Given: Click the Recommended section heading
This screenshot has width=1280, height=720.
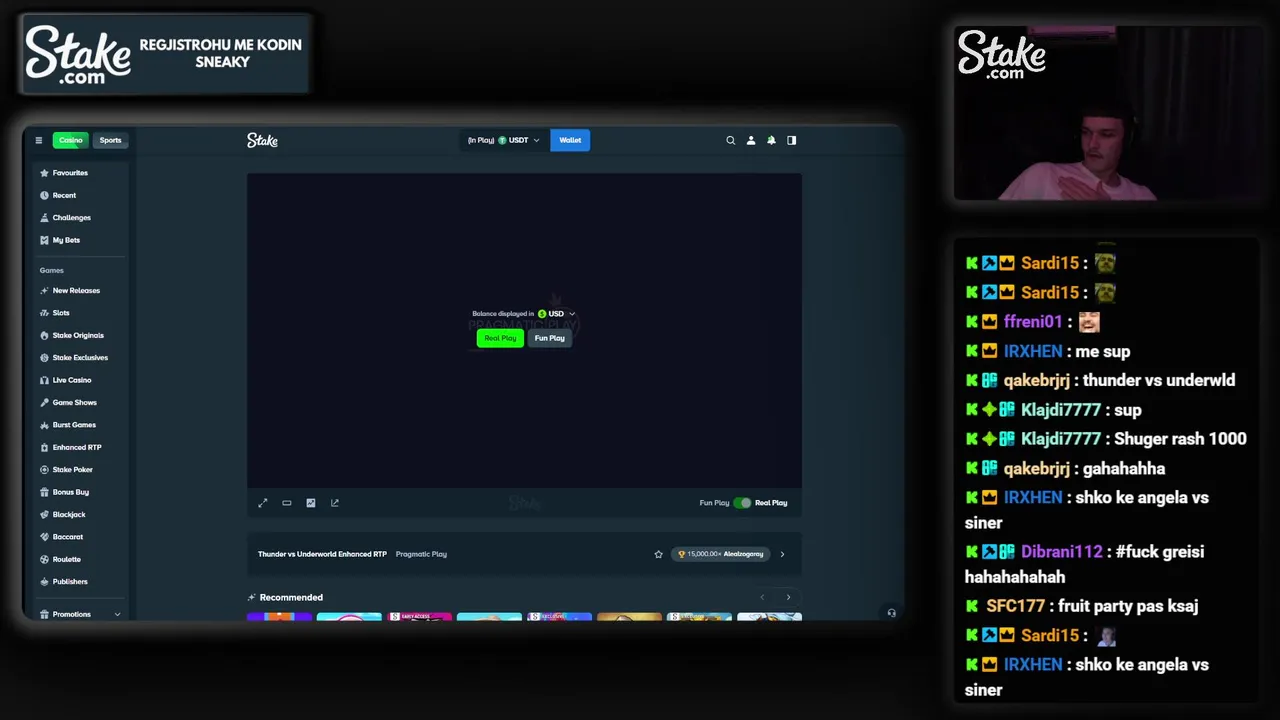Looking at the screenshot, I should (x=291, y=597).
